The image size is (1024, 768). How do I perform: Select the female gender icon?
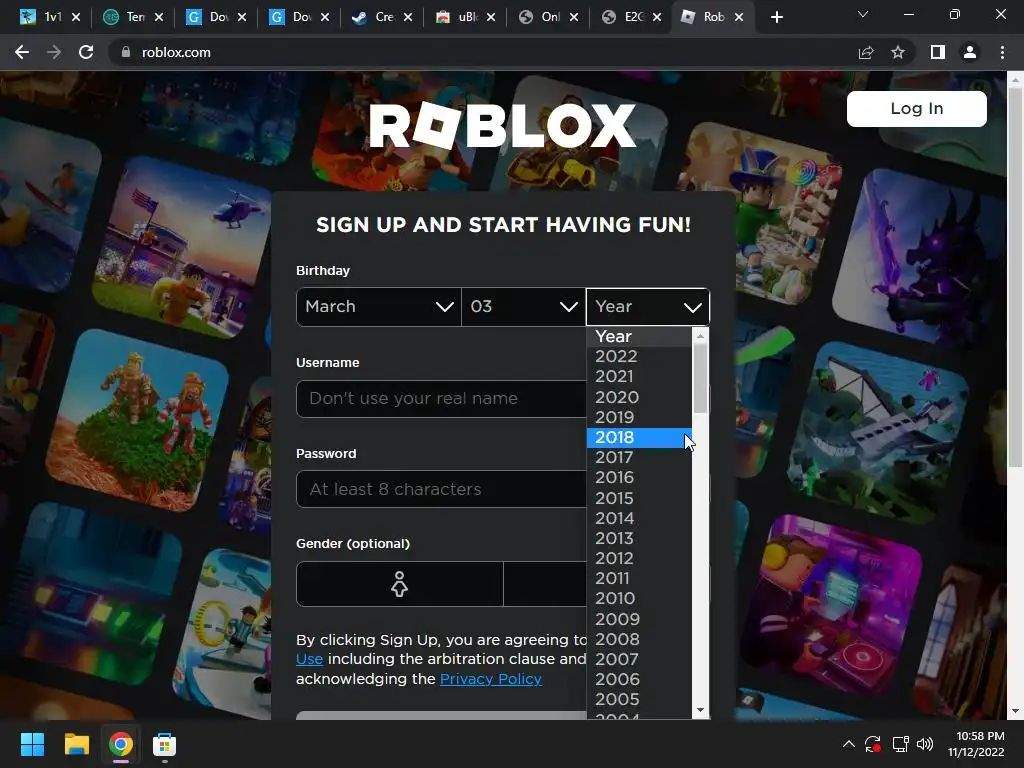pyautogui.click(x=399, y=584)
